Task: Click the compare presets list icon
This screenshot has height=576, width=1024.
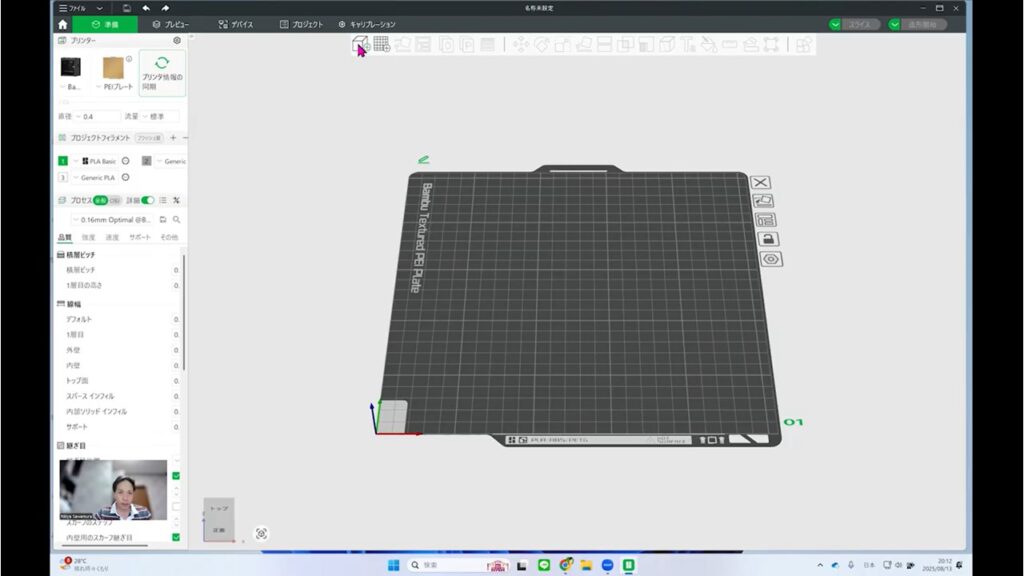Action: click(x=163, y=200)
